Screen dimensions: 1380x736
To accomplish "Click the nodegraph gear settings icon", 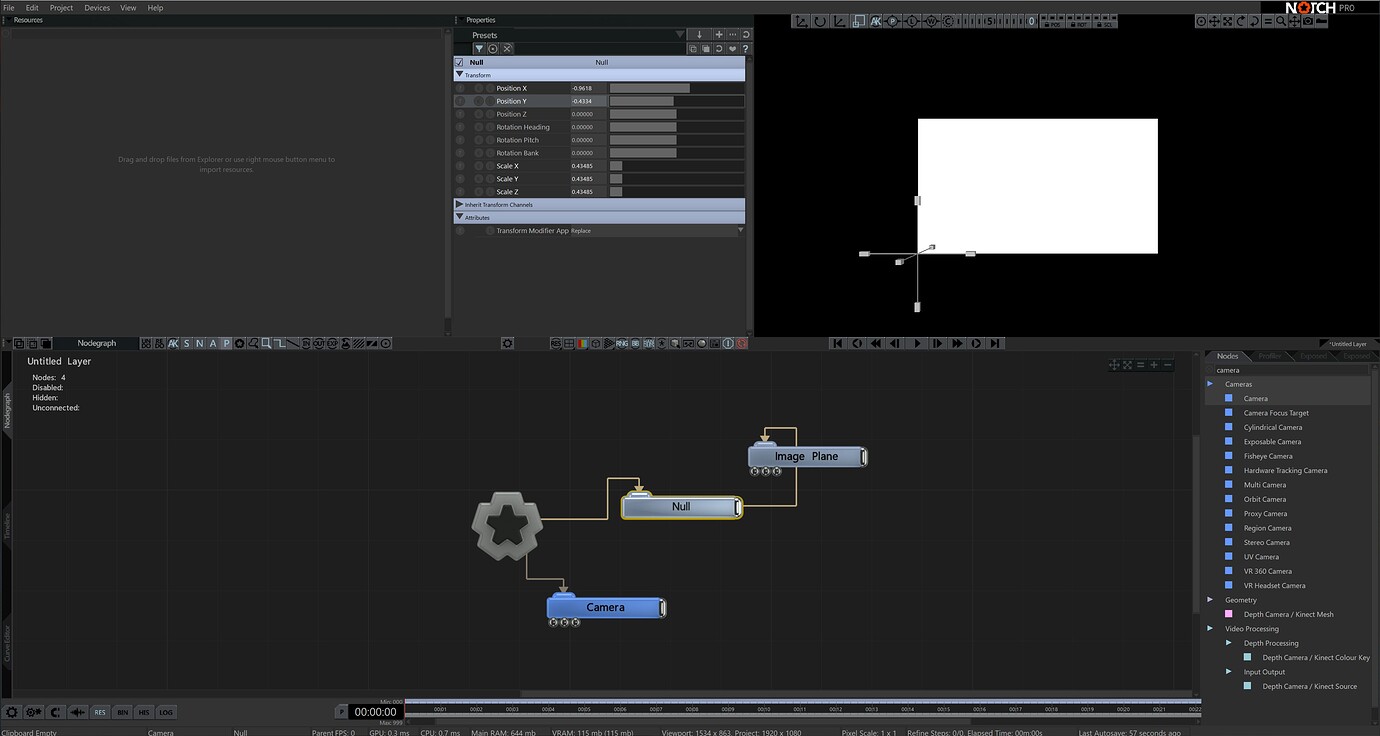I will click(x=507, y=343).
